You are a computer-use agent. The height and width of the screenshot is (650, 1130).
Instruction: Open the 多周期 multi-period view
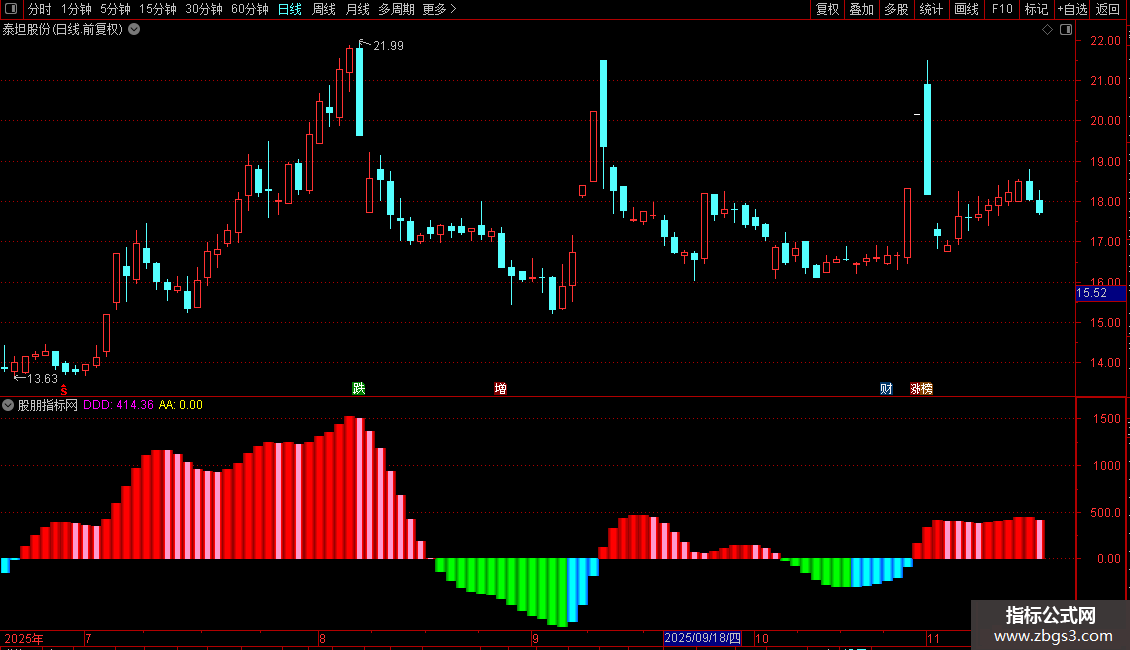click(x=396, y=9)
